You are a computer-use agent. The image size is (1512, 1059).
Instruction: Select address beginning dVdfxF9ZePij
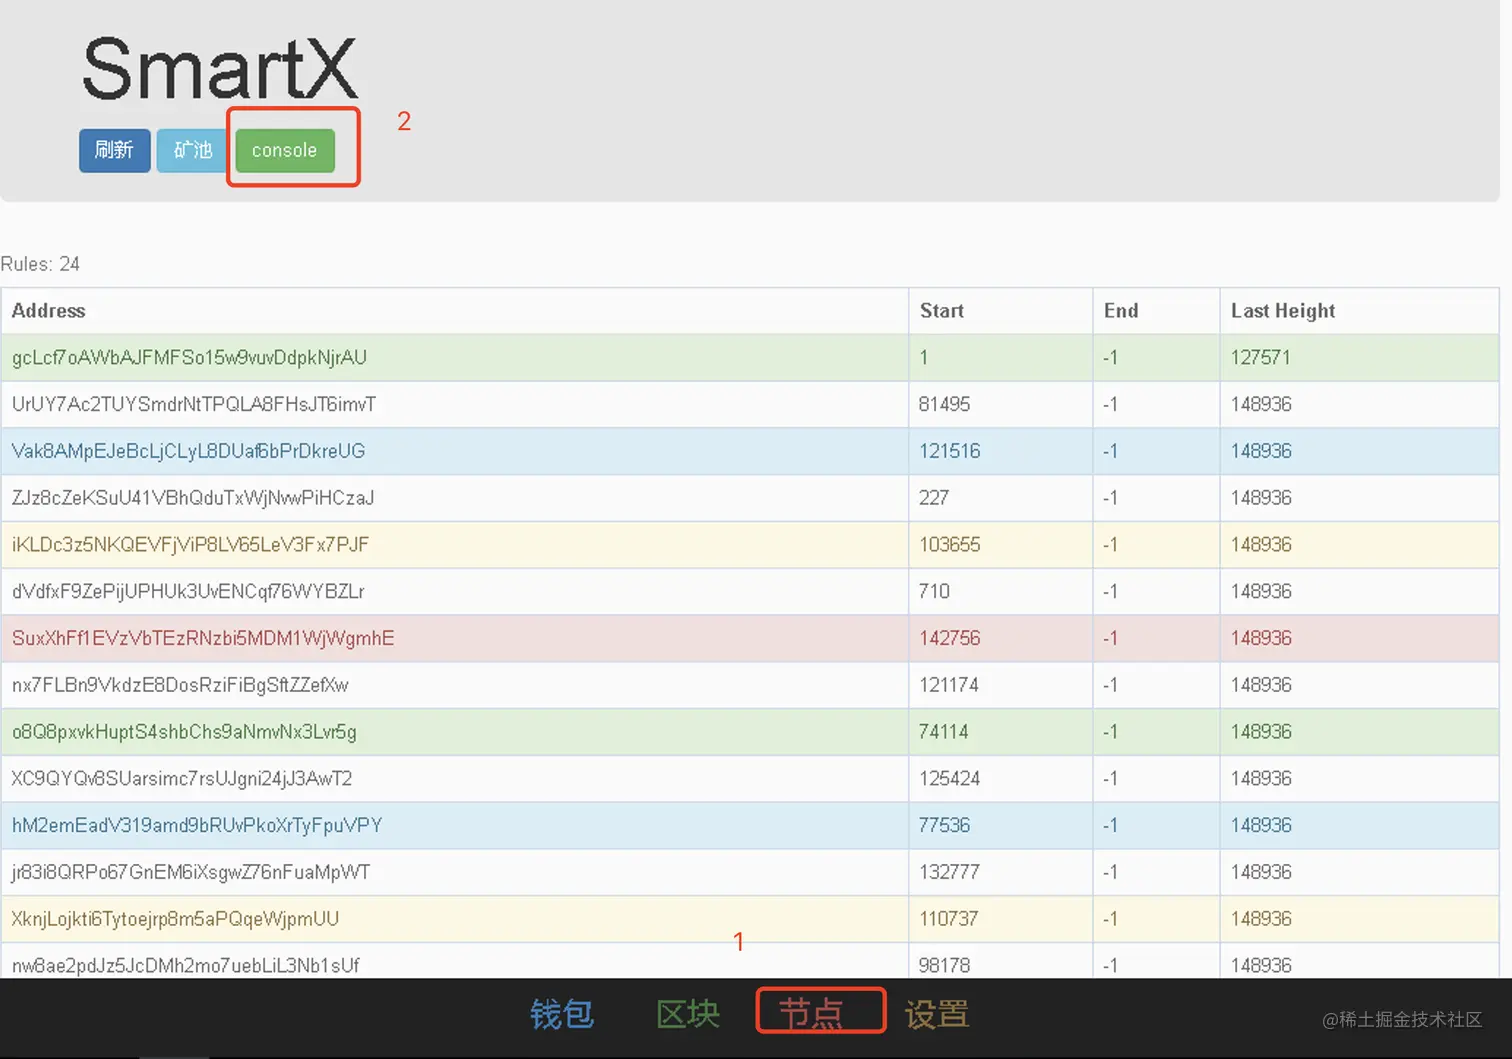[x=188, y=591]
